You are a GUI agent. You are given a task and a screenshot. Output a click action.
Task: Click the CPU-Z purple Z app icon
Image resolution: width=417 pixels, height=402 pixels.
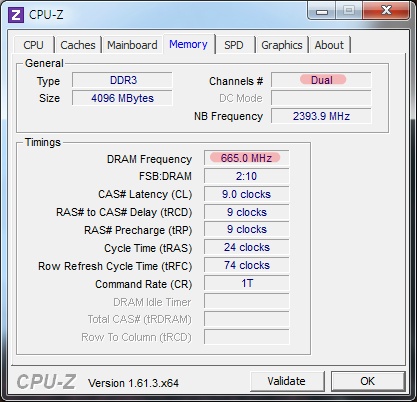pos(16,15)
